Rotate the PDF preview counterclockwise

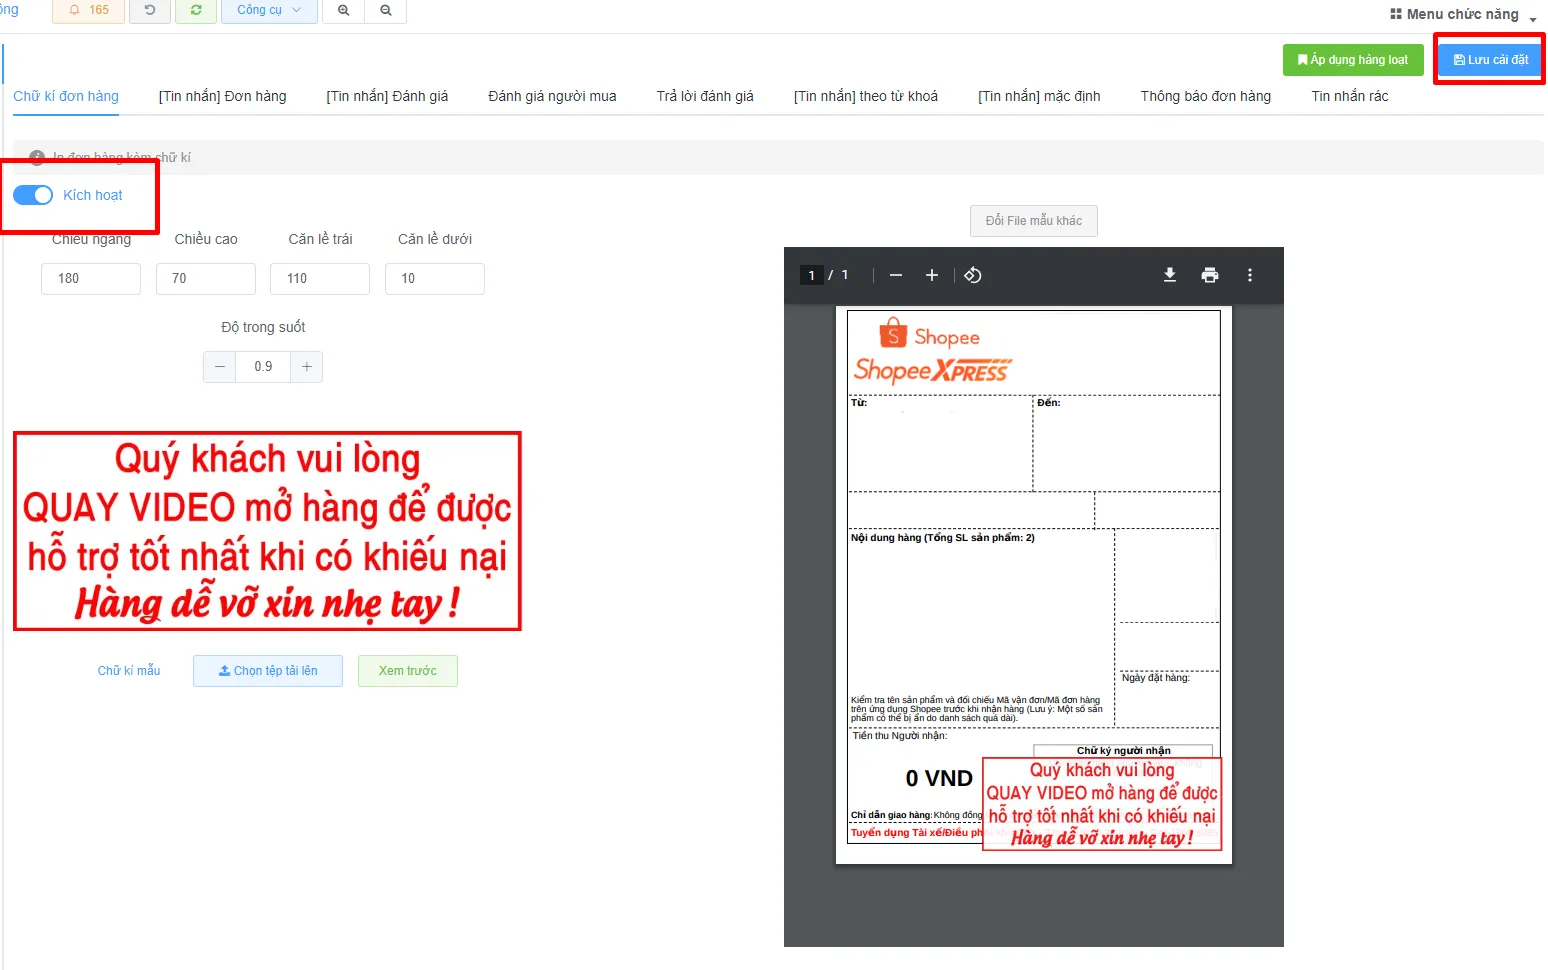click(x=973, y=275)
